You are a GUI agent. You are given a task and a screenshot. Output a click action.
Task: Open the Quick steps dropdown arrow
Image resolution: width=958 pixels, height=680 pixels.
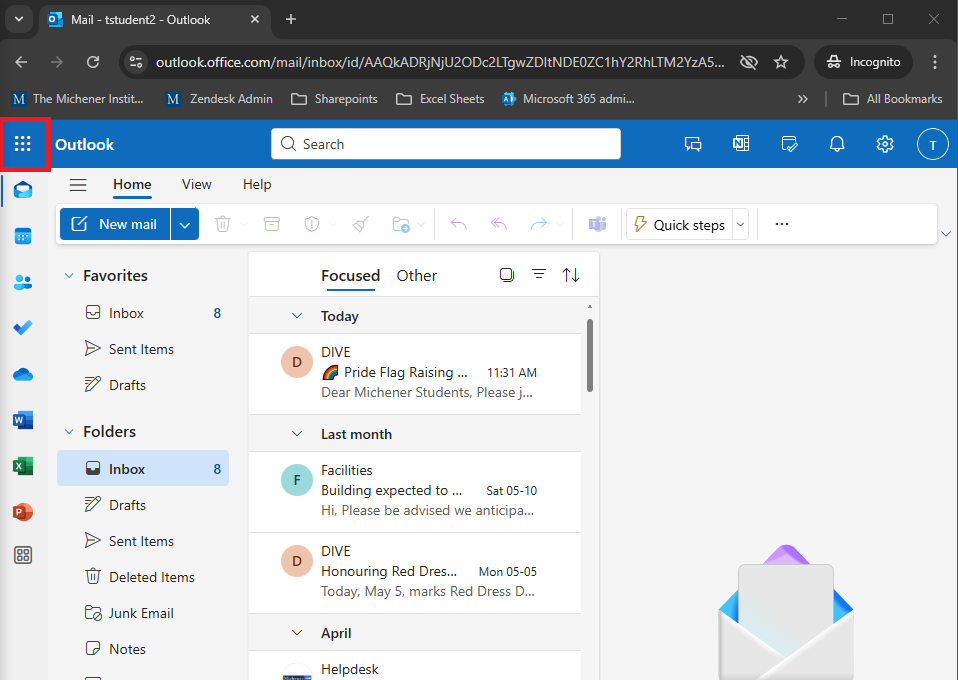[741, 225]
